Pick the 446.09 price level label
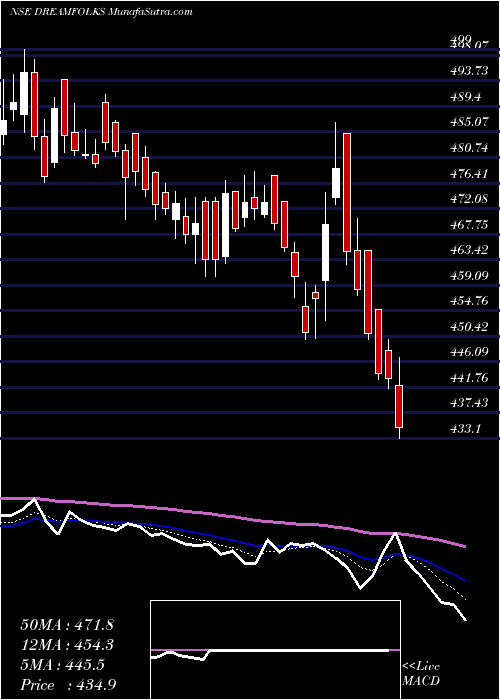This screenshot has height=700, width=500. pos(468,353)
